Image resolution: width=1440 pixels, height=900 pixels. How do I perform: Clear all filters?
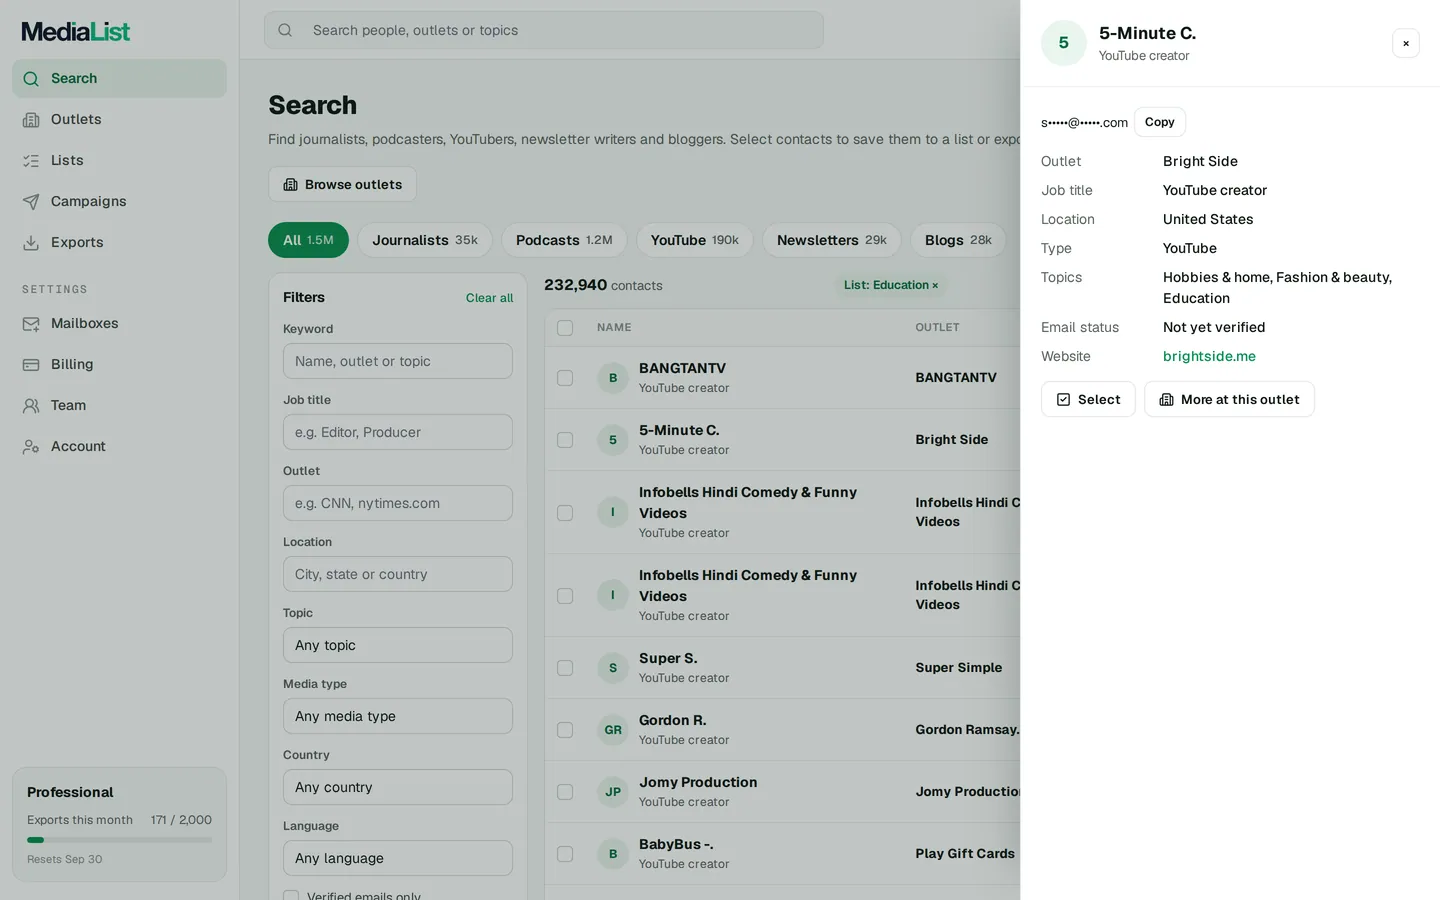(489, 298)
